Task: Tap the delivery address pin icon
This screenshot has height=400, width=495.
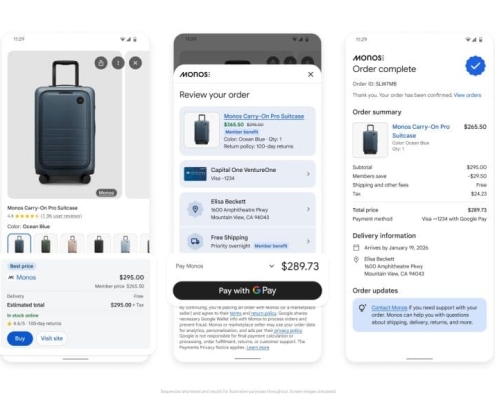Action: [195, 209]
